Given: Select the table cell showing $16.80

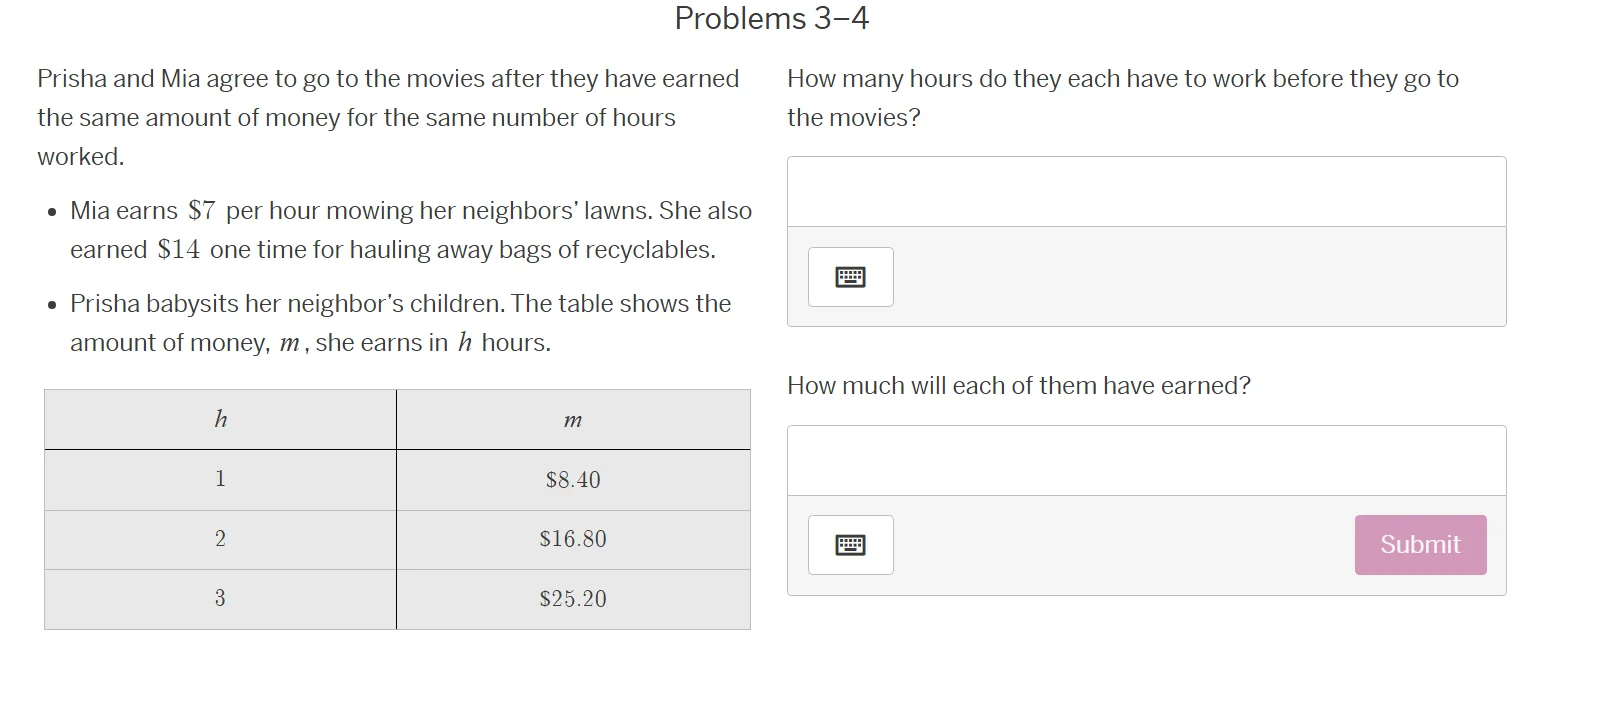Looking at the screenshot, I should point(573,539).
